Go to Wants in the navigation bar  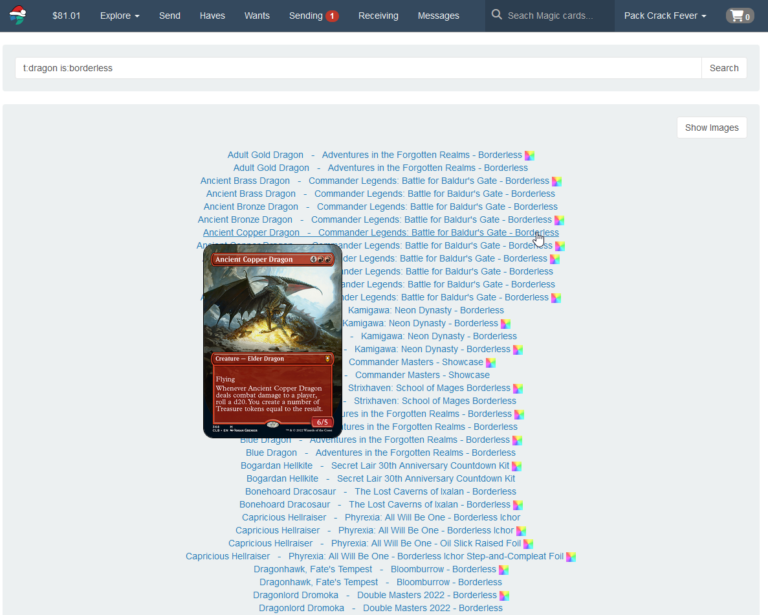point(257,16)
